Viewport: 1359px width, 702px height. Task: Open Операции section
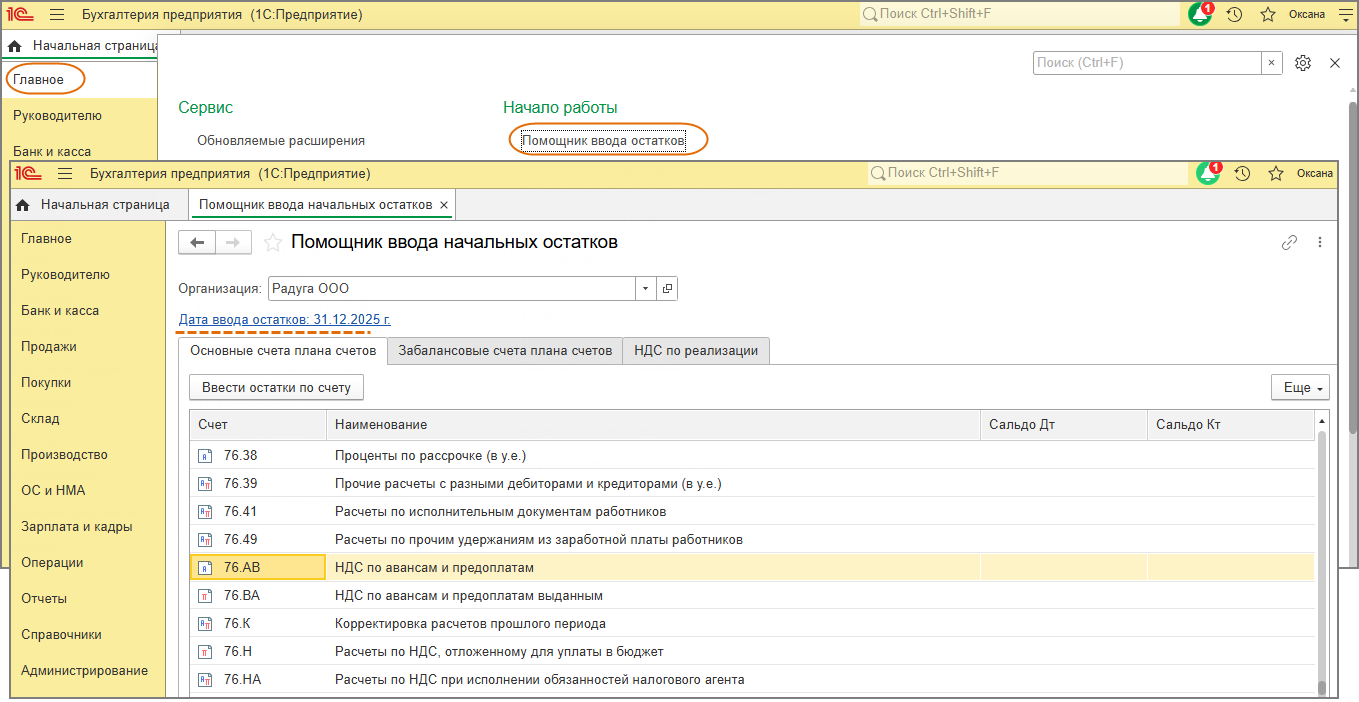(x=52, y=563)
